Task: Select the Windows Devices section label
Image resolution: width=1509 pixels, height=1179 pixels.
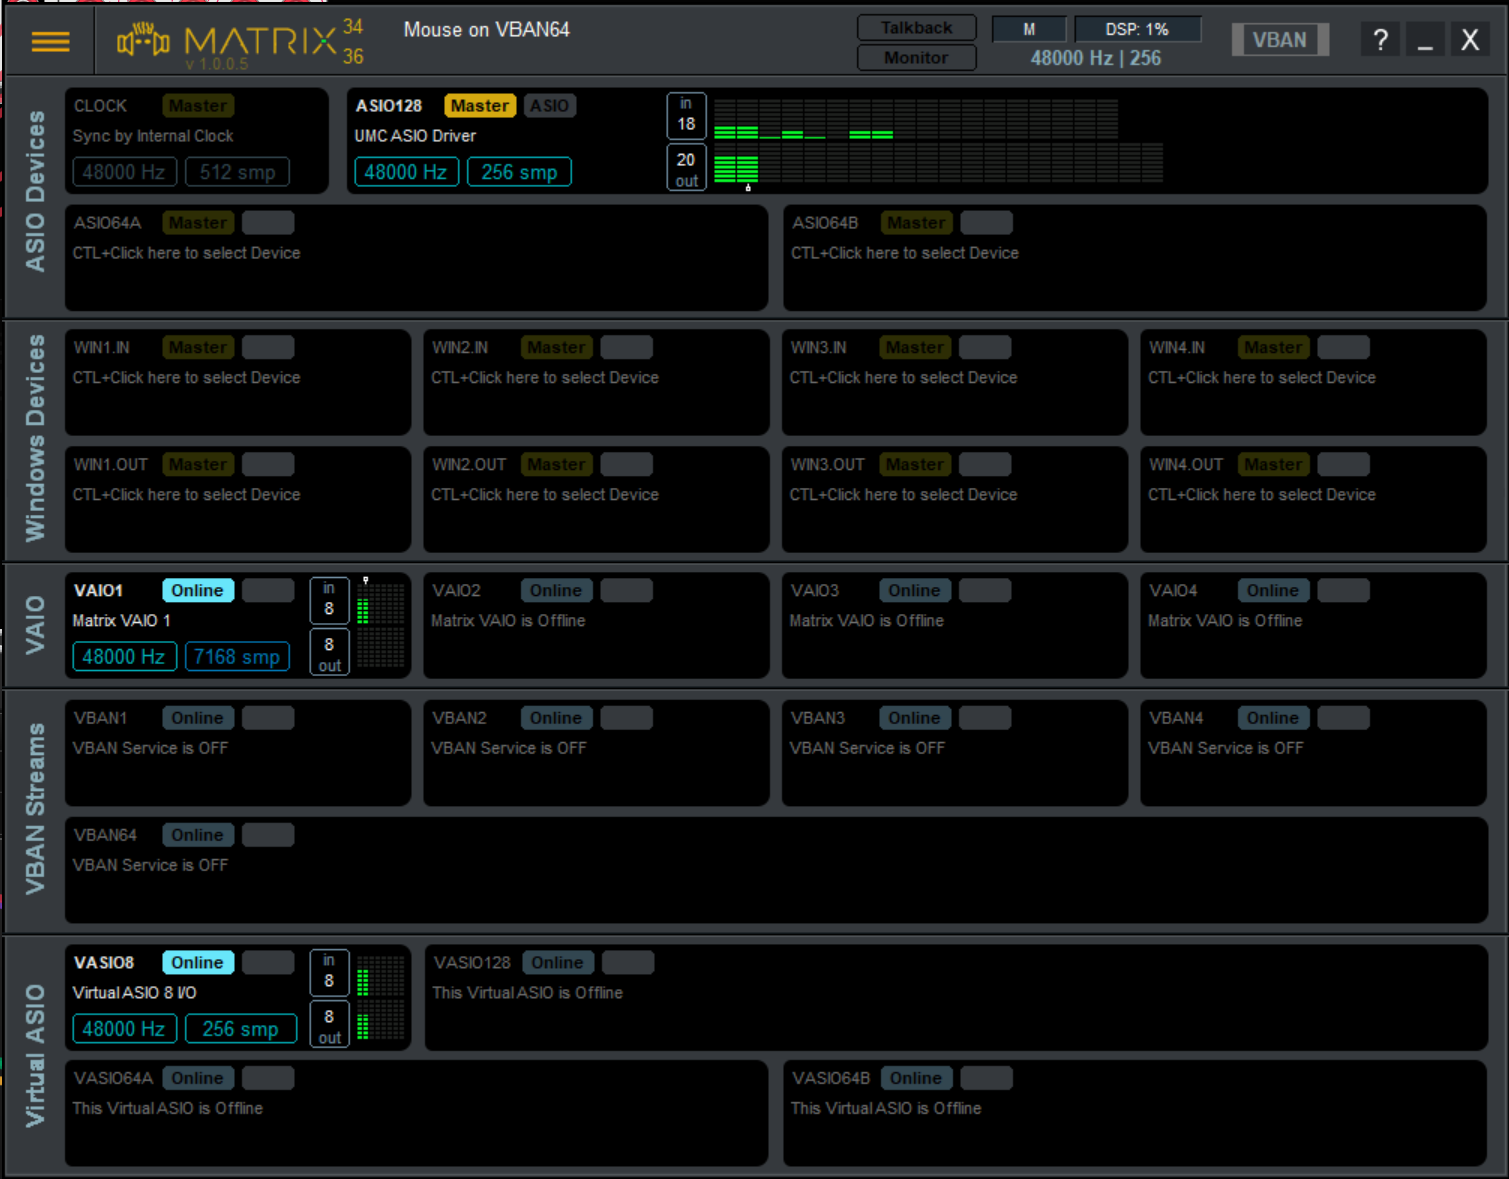Action: coord(35,438)
